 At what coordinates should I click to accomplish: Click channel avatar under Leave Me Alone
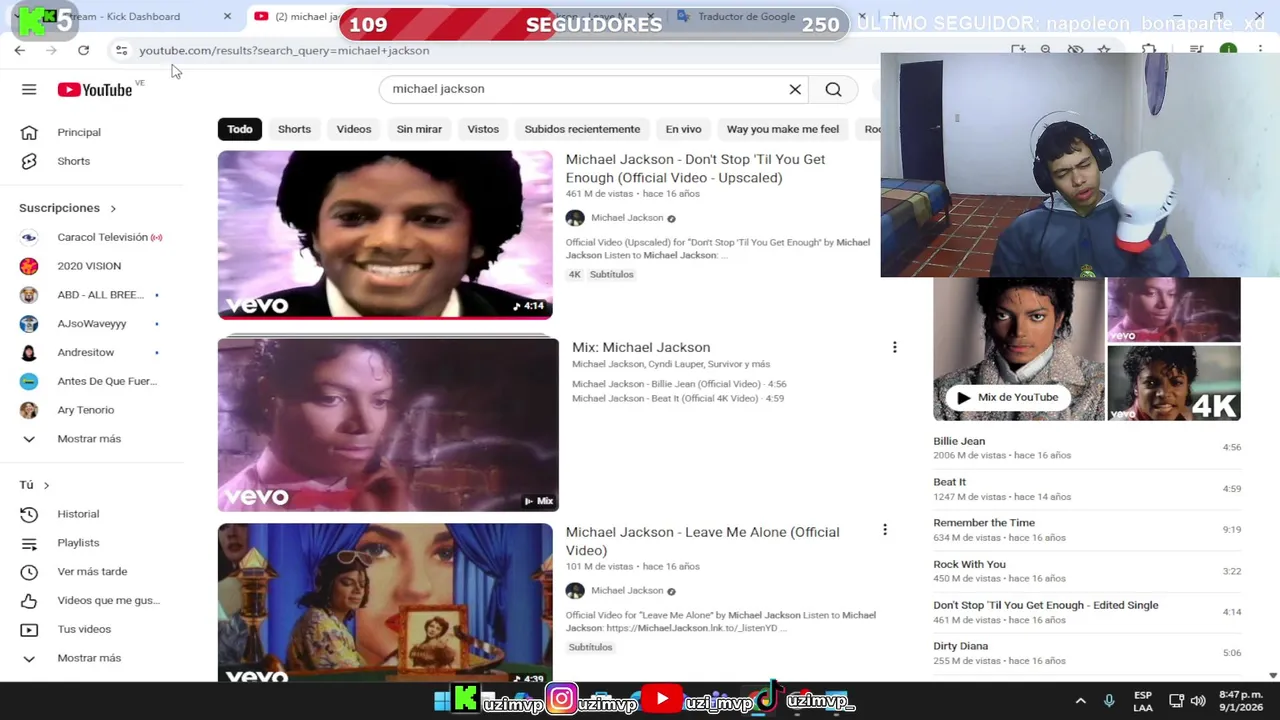(x=574, y=591)
